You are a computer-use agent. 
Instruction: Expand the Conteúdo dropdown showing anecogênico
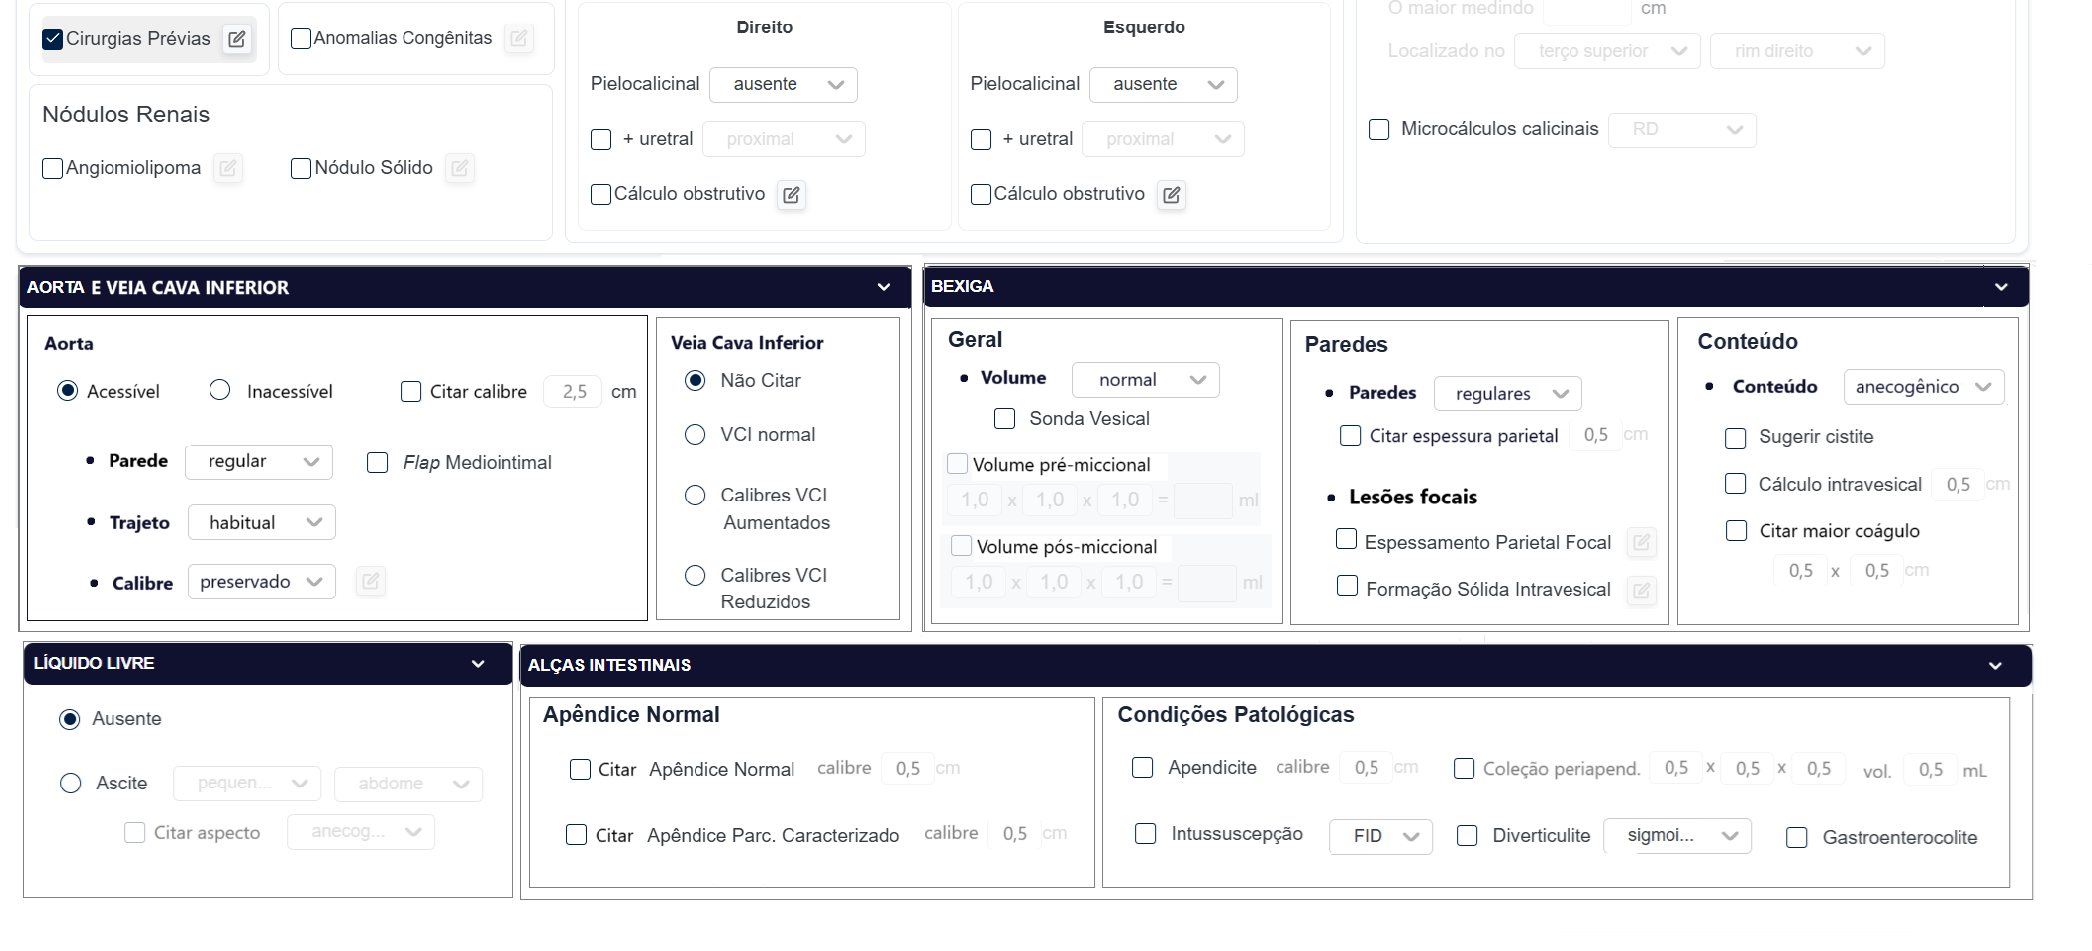point(1923,388)
